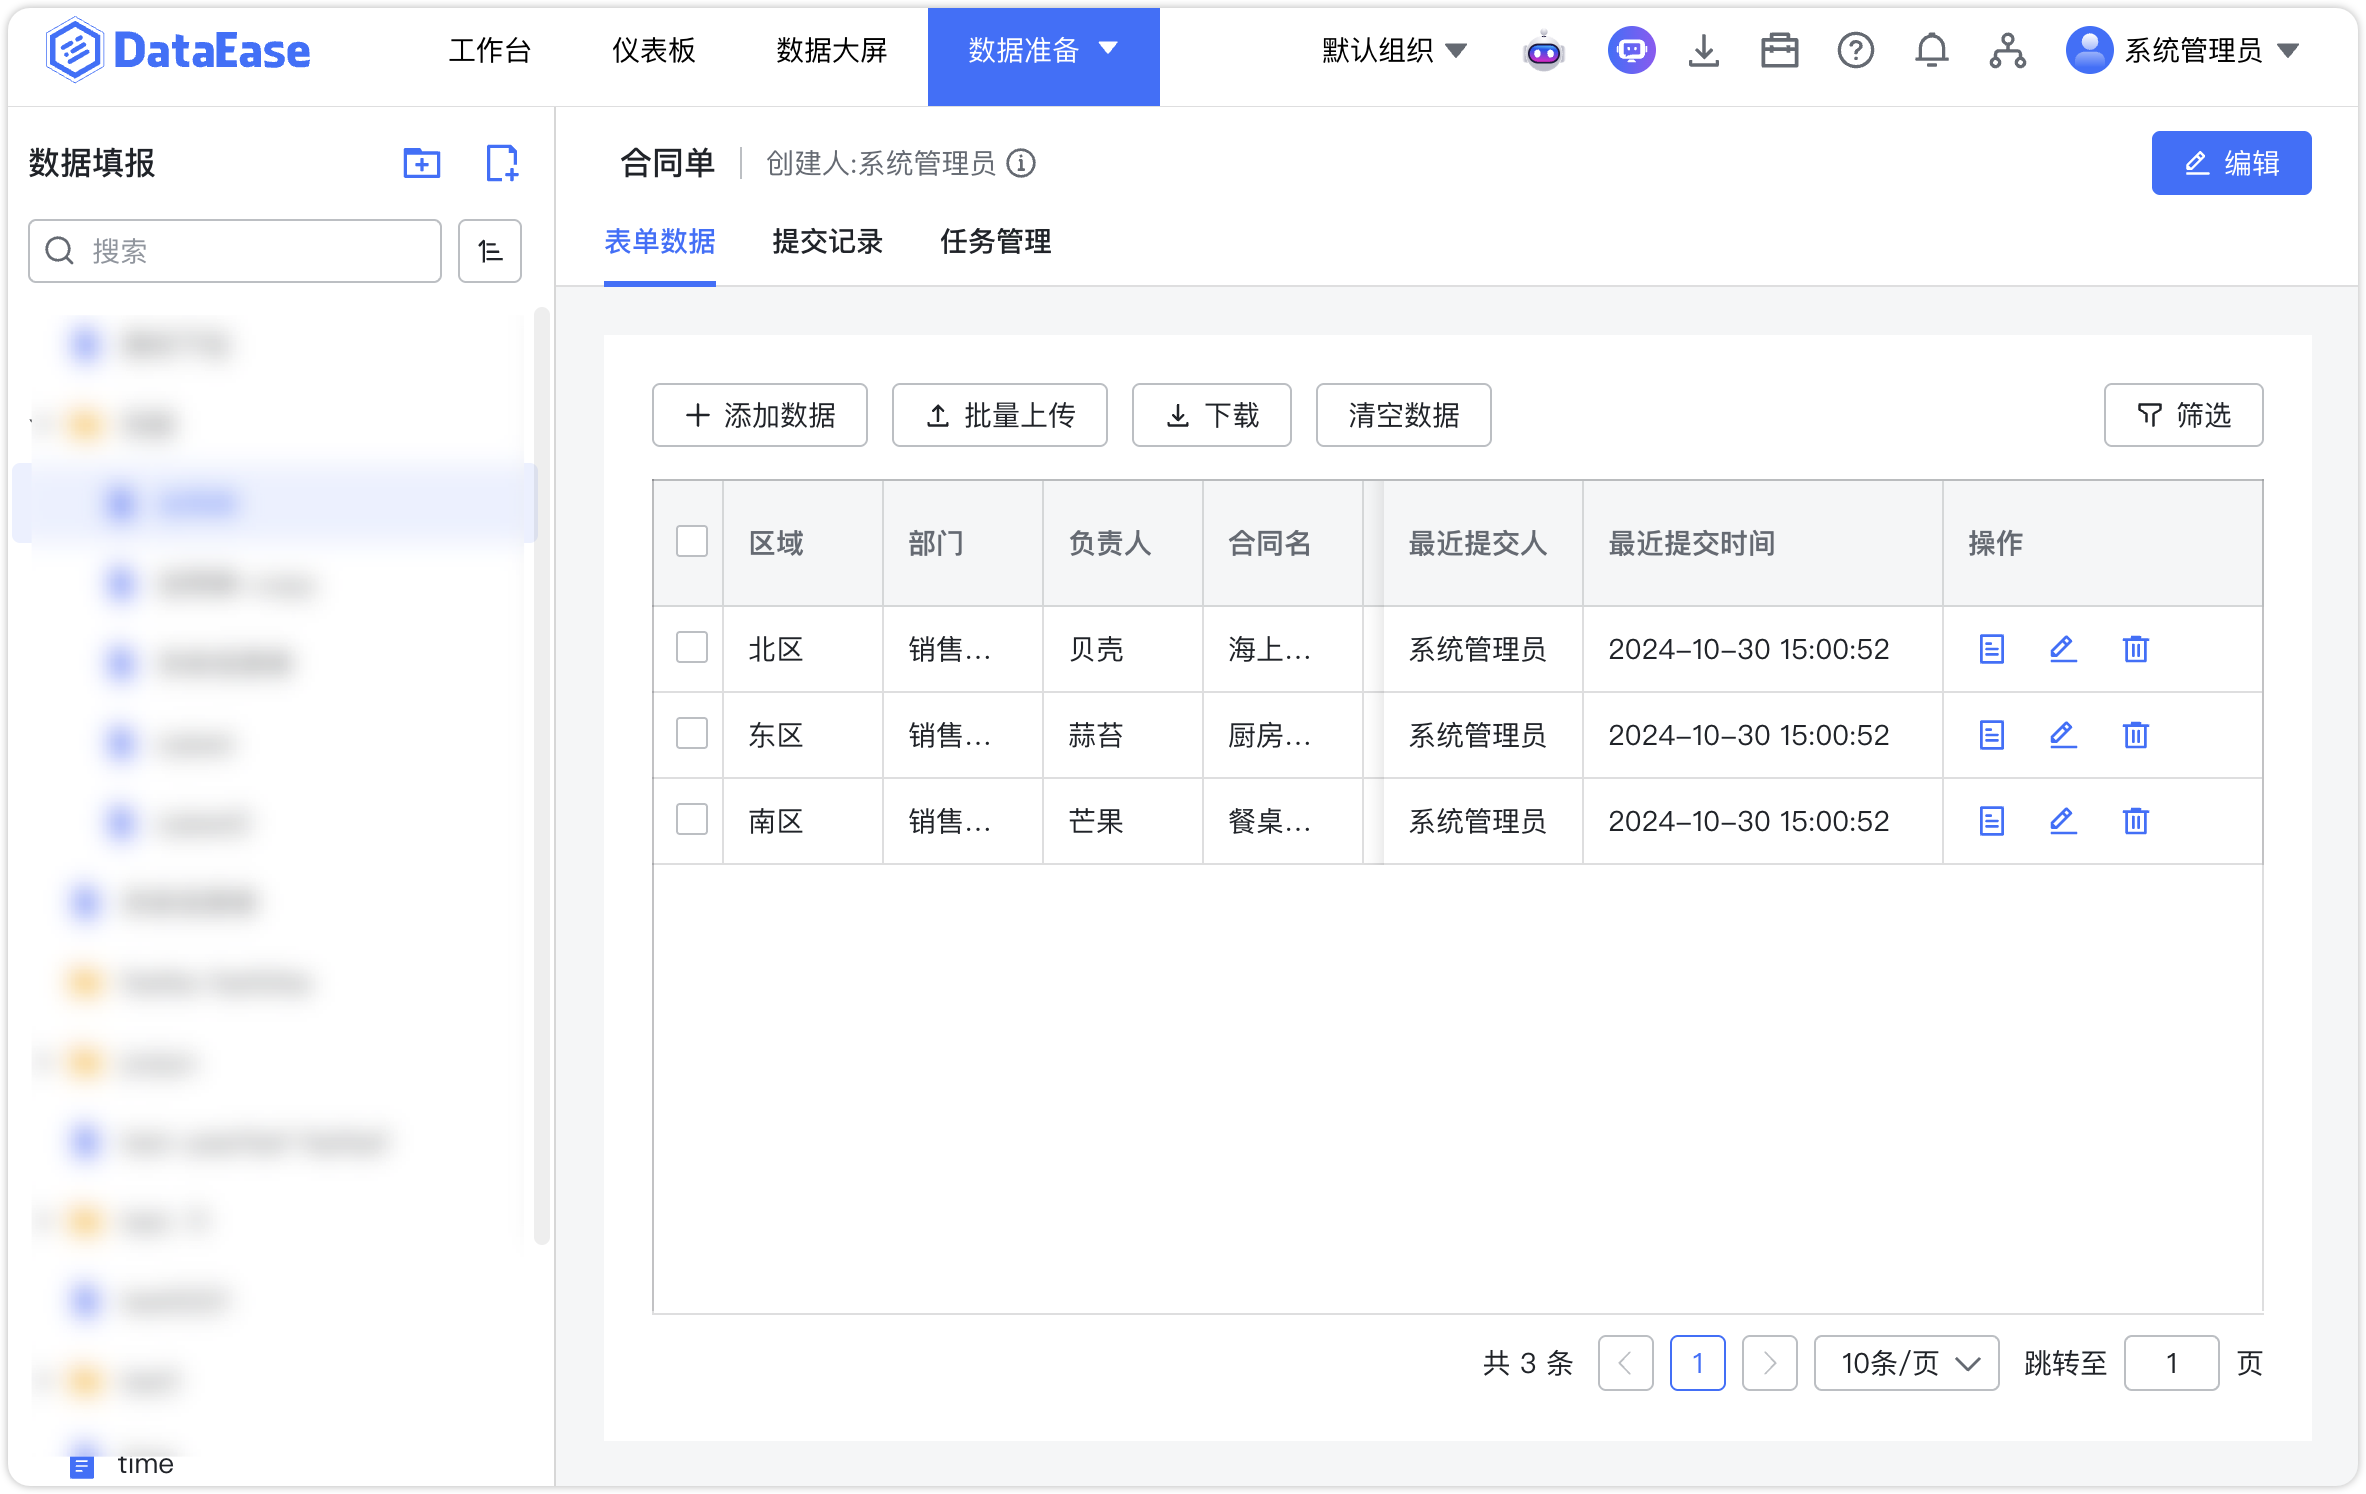The image size is (2366, 1494).
Task: Go to the previous page arrow
Action: 1626,1363
